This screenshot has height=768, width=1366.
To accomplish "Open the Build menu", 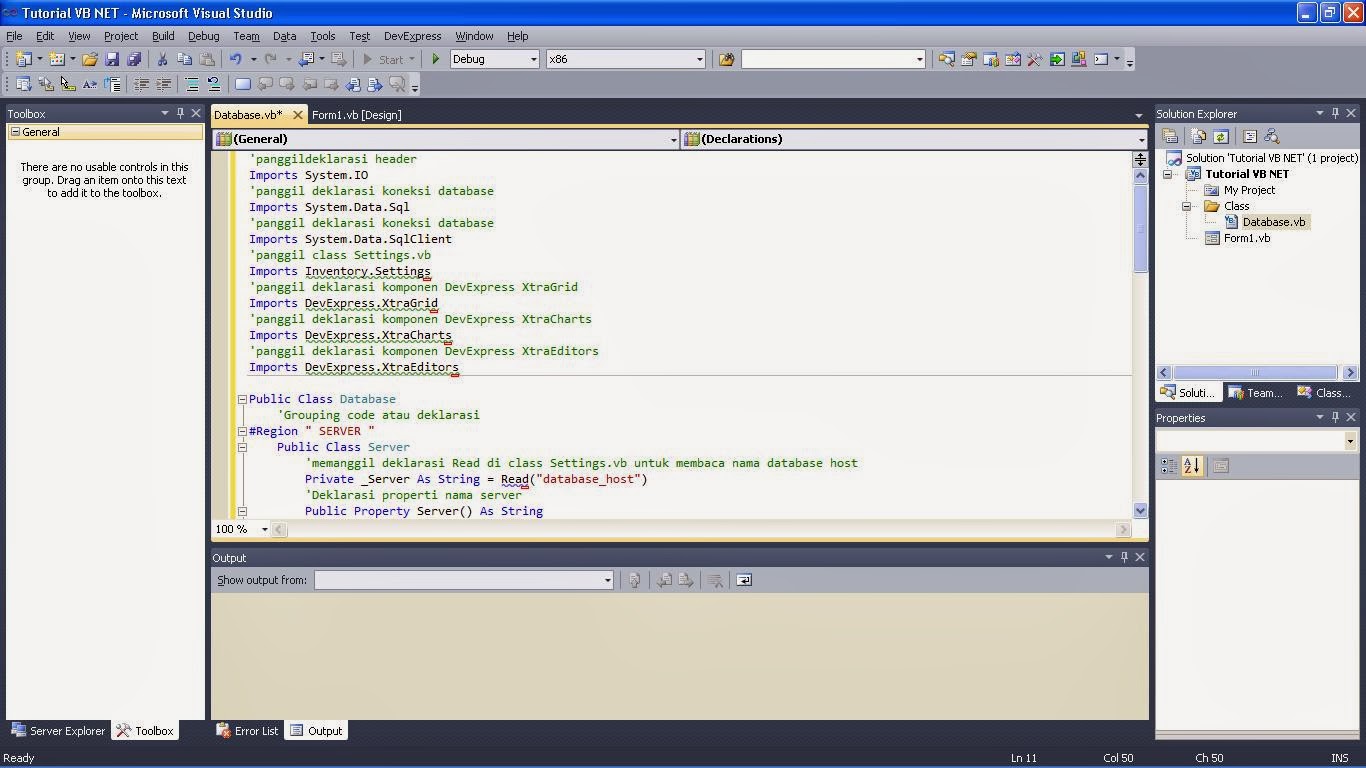I will (x=163, y=36).
